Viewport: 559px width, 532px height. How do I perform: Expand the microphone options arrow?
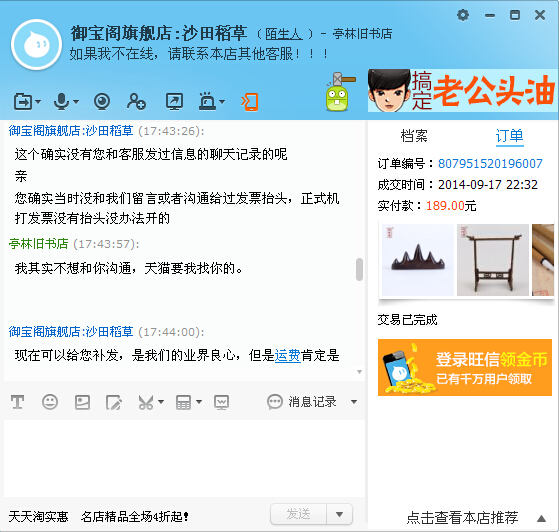76,102
